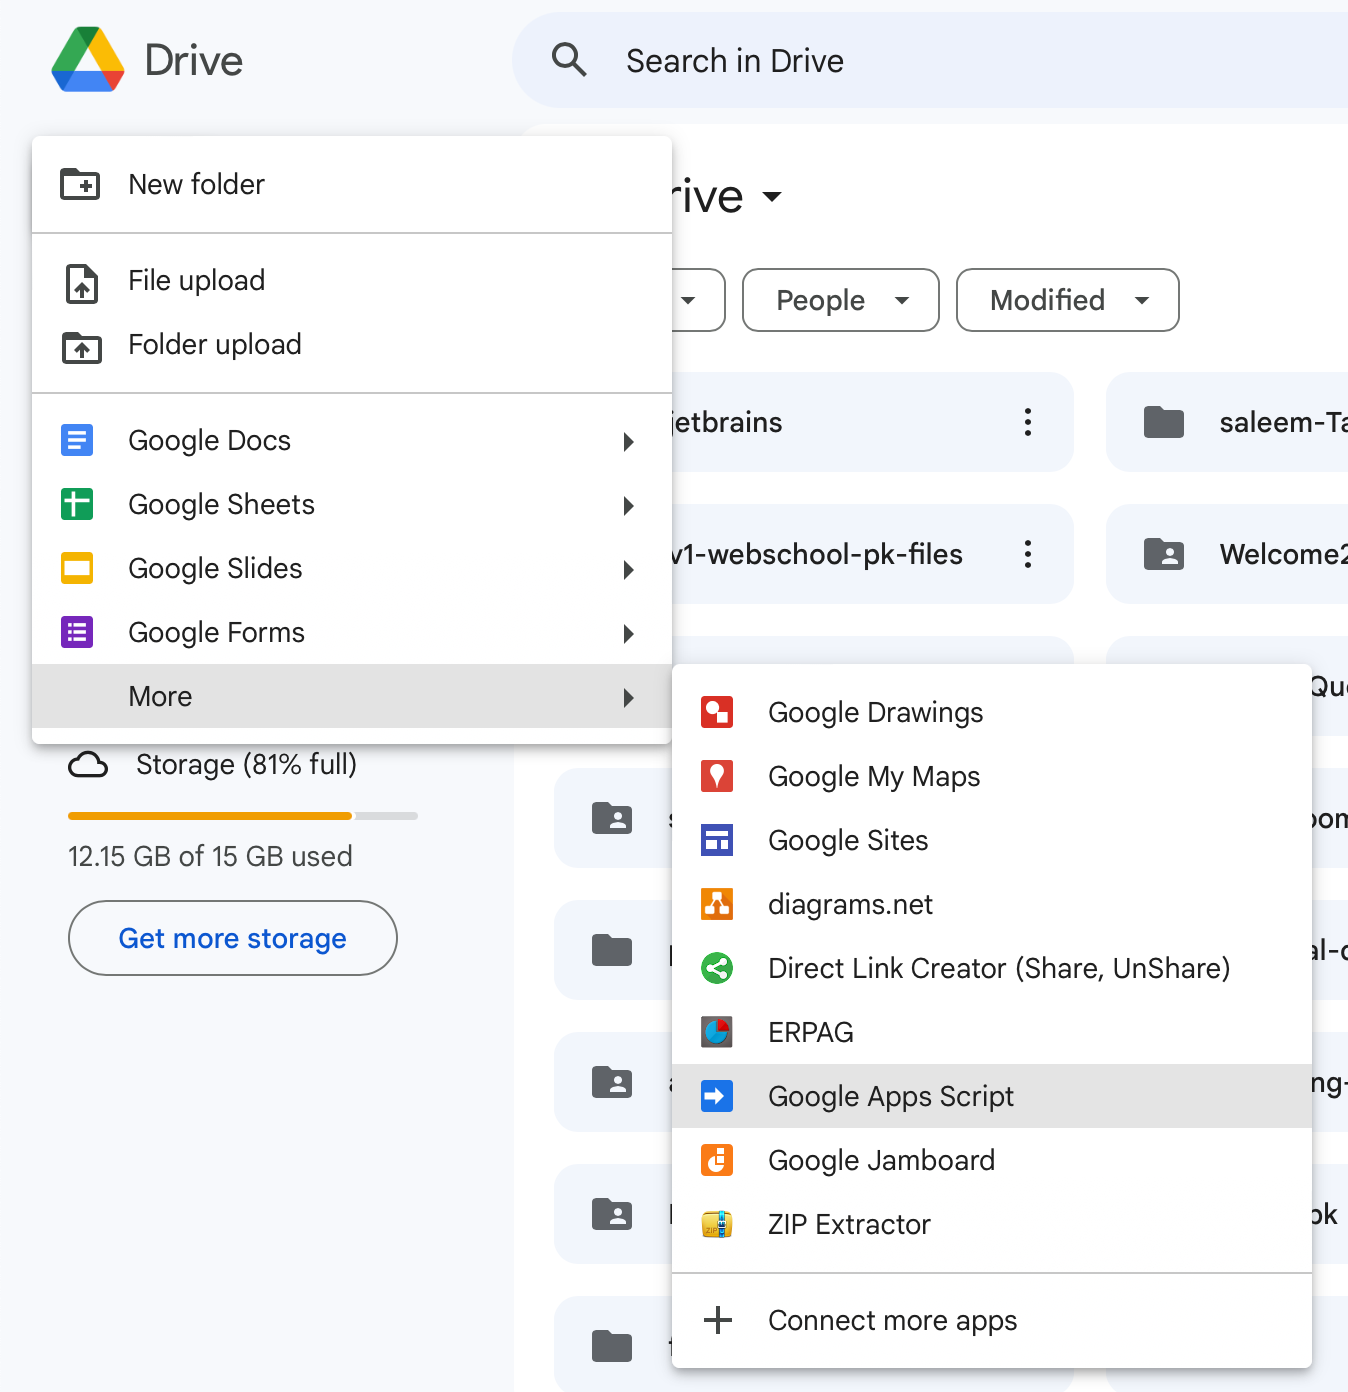Click the ERPAG app icon
This screenshot has height=1392, width=1348.
[x=717, y=1032]
